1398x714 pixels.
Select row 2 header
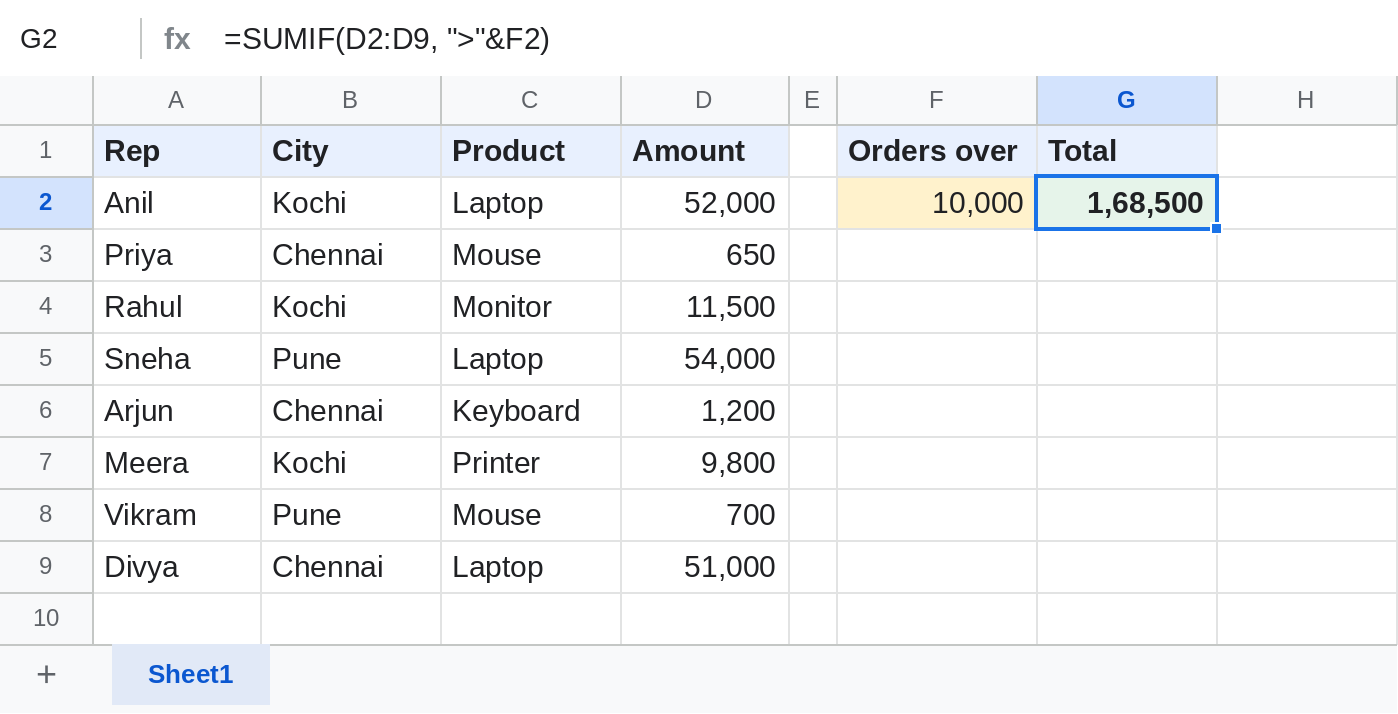pos(46,203)
